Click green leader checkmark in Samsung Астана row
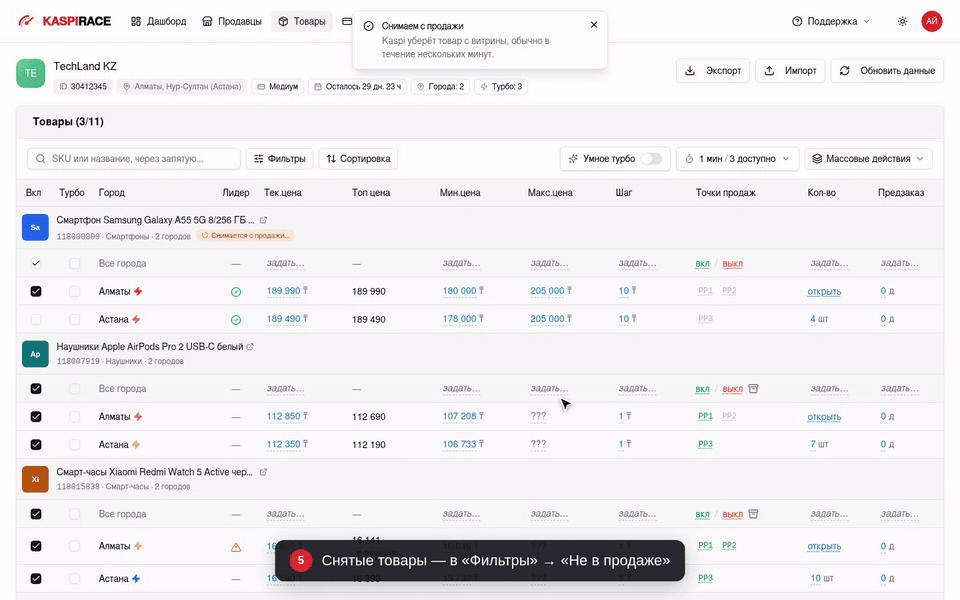This screenshot has width=960, height=600. [236, 320]
